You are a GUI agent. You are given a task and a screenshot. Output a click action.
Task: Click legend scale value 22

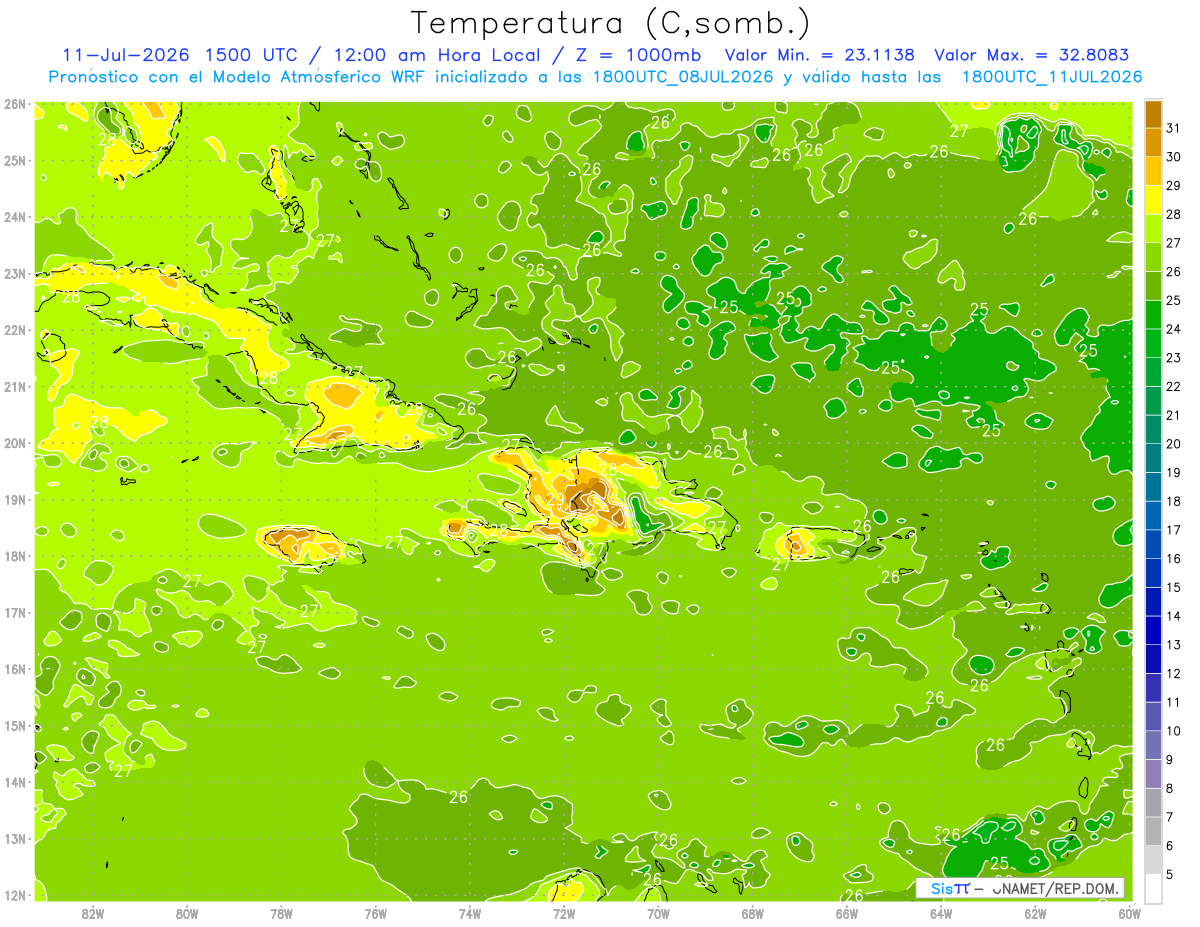(x=1173, y=387)
